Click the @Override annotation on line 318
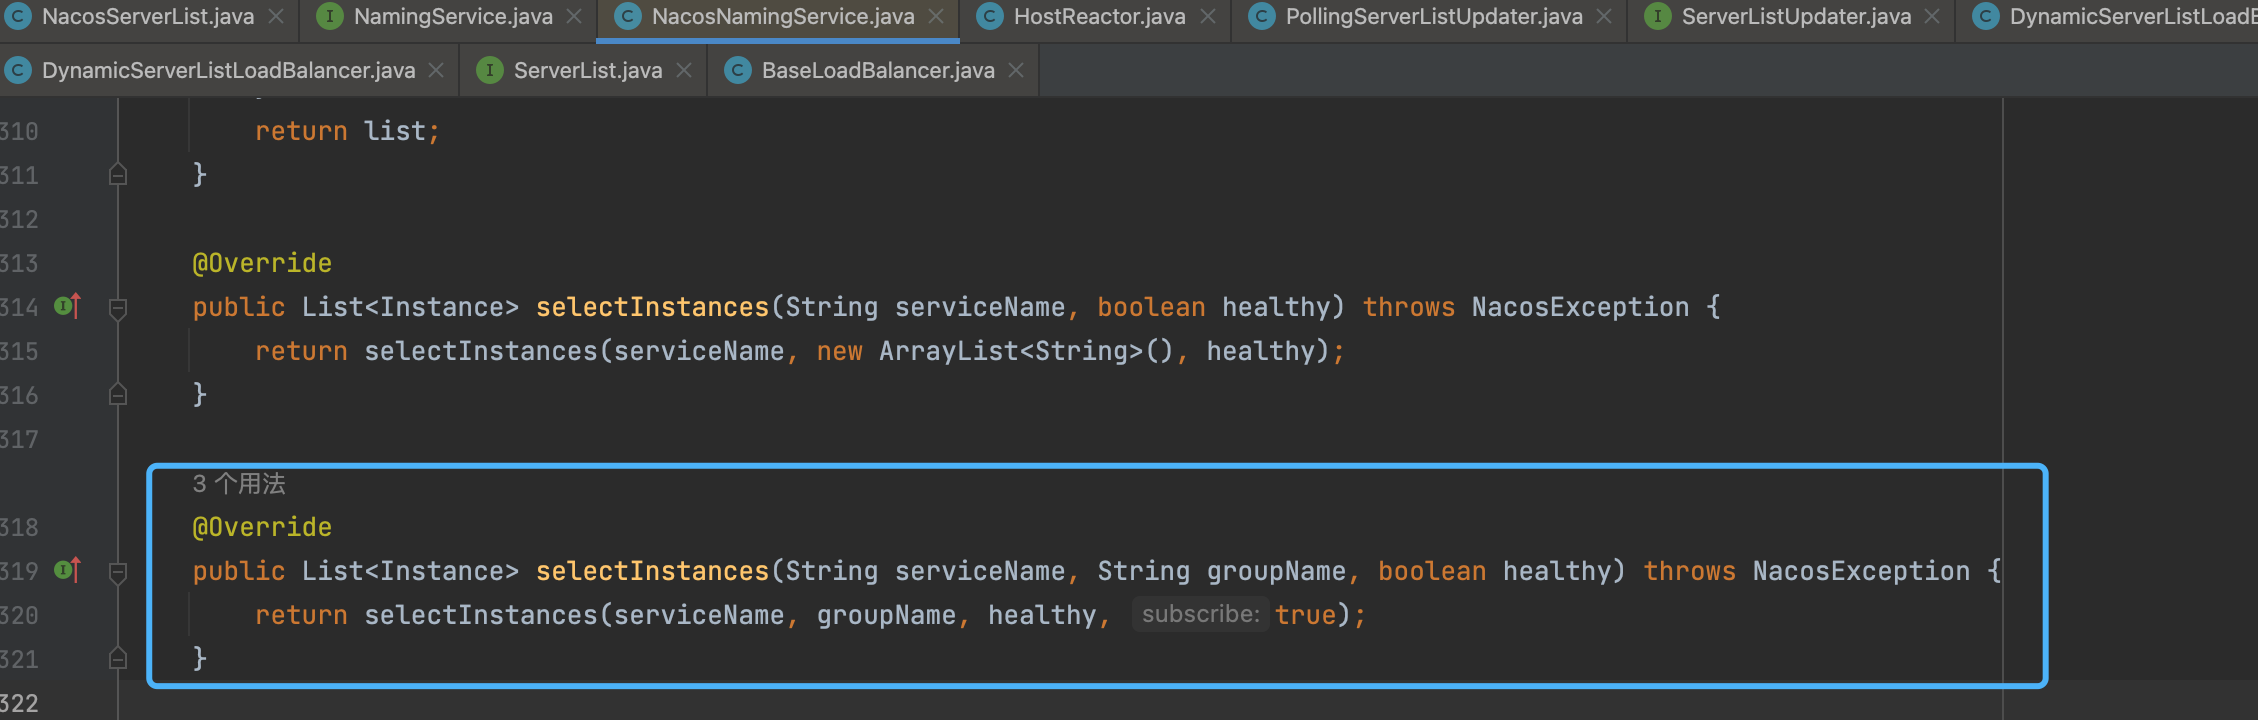 click(262, 527)
